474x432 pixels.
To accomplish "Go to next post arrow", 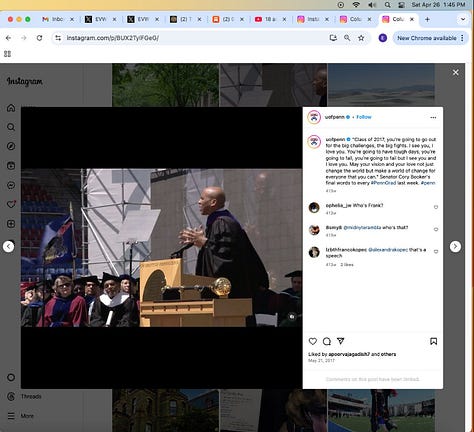I will point(455,246).
